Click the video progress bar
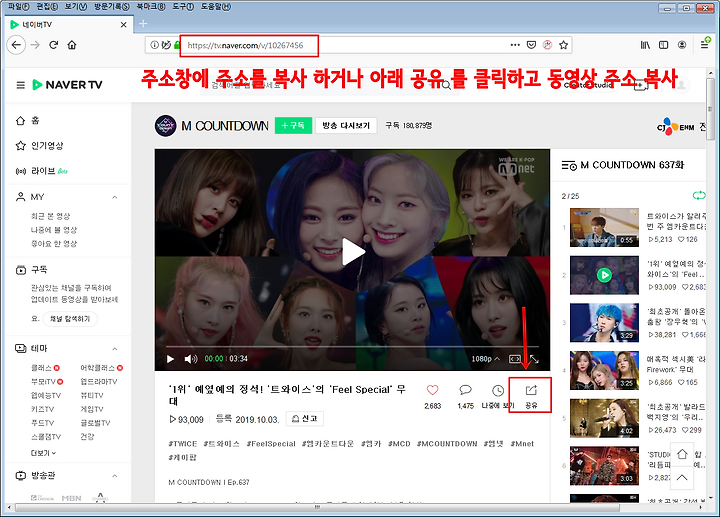Viewport: 720px width, 517px height. coord(352,346)
